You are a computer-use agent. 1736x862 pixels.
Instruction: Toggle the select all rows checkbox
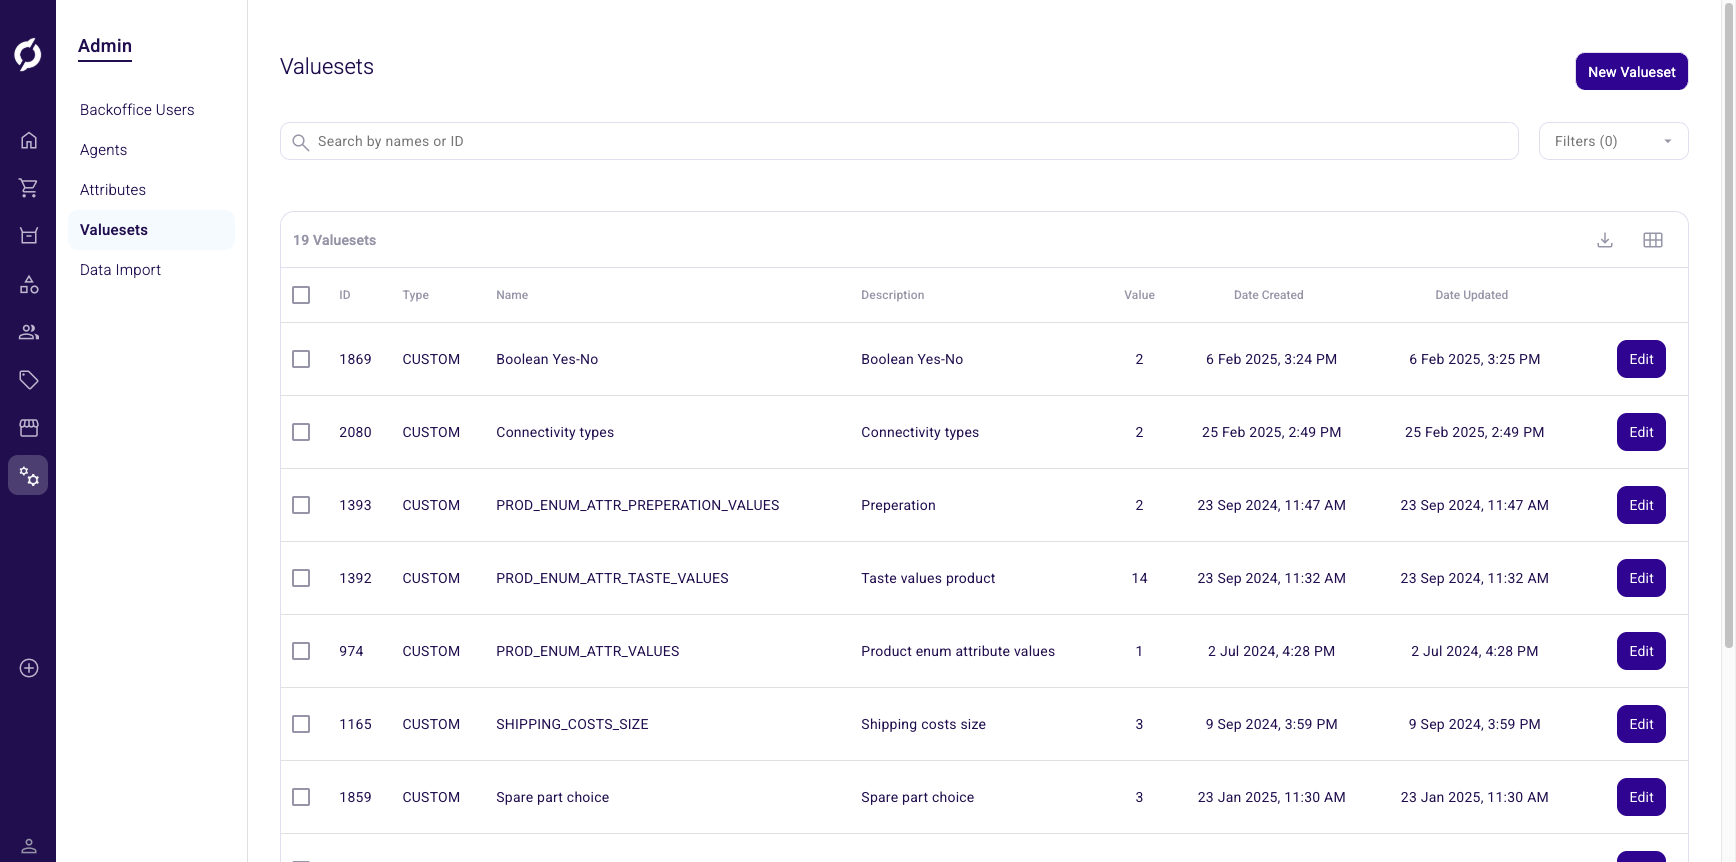[301, 295]
